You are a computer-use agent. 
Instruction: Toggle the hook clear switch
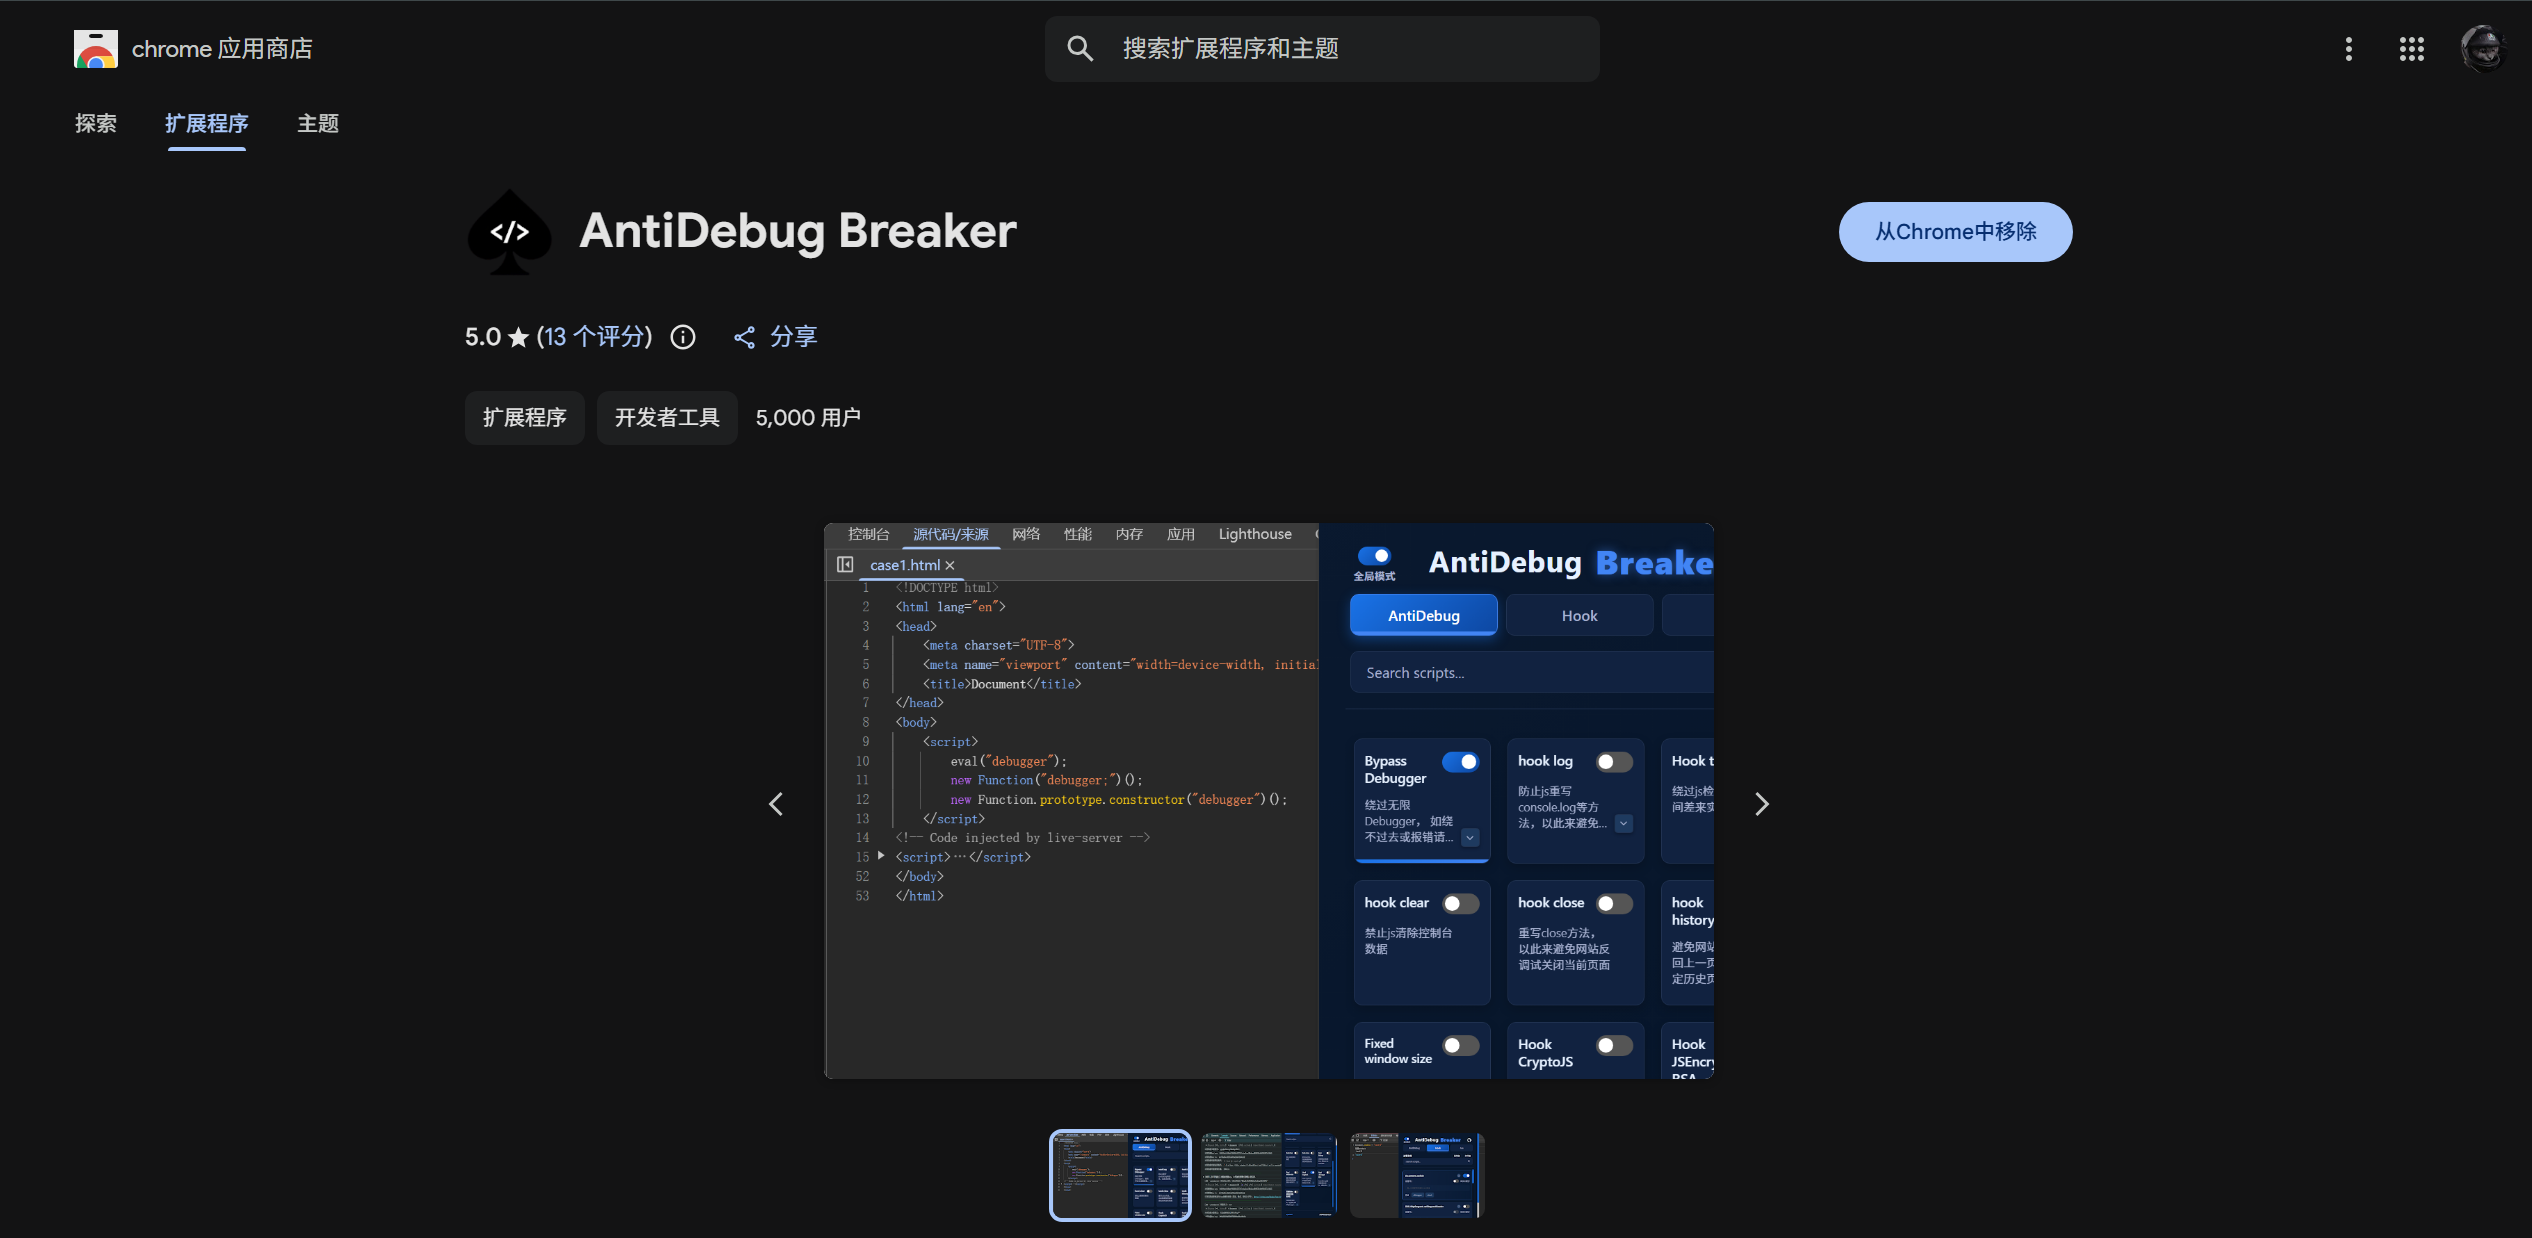1461,904
